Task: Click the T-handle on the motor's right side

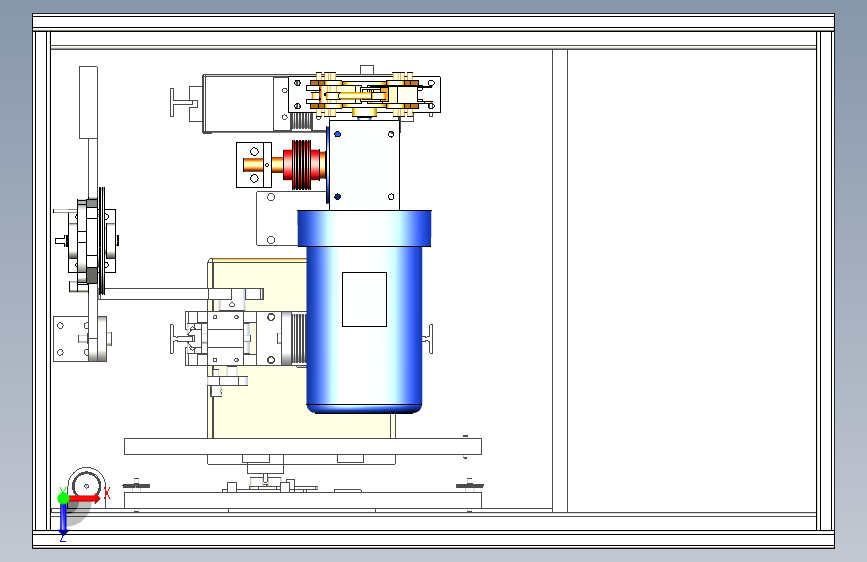Action: [429, 339]
